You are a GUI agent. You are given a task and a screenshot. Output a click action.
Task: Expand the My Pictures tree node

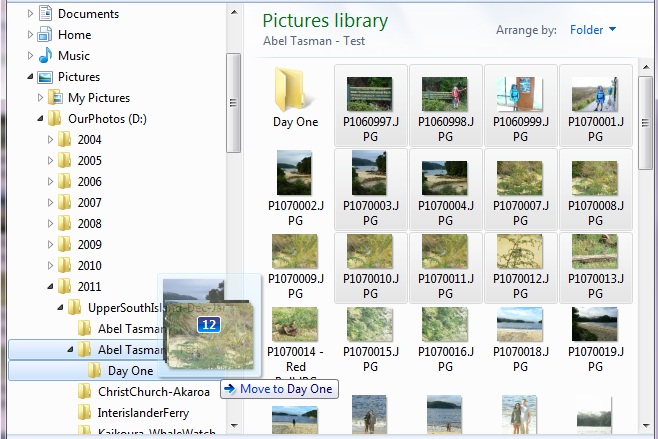pyautogui.click(x=40, y=98)
